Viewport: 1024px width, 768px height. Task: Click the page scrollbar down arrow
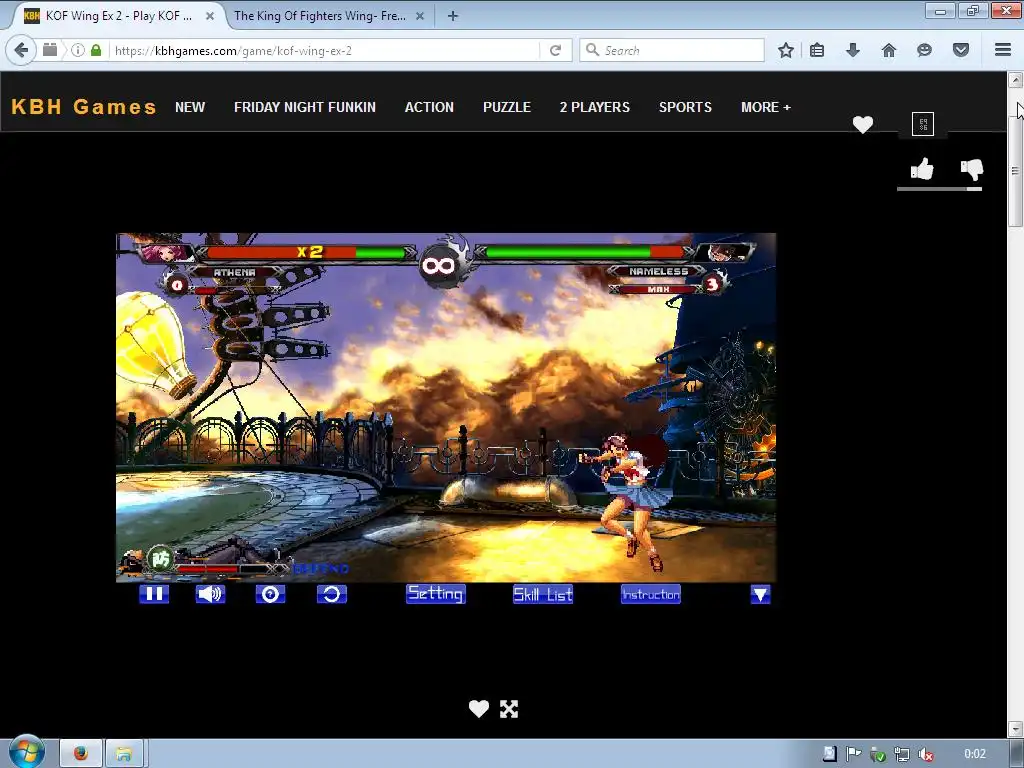pos(1015,729)
